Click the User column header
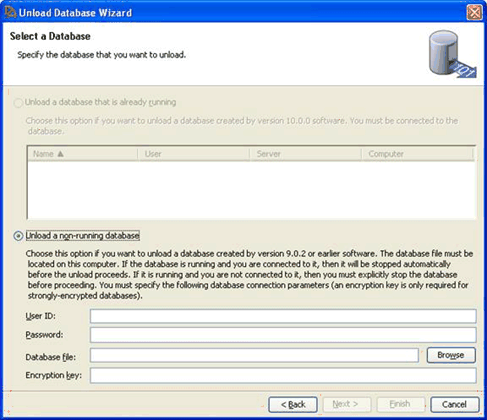The image size is (487, 420). point(193,154)
